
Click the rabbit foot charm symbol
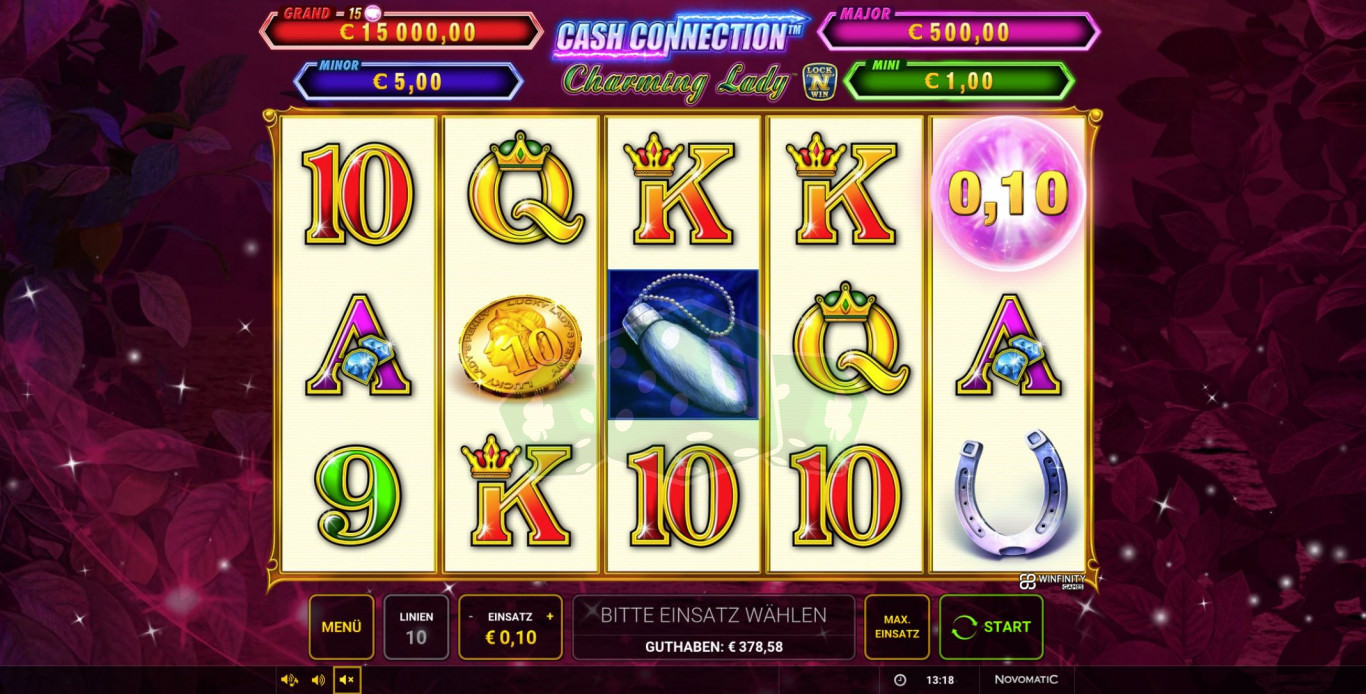684,345
